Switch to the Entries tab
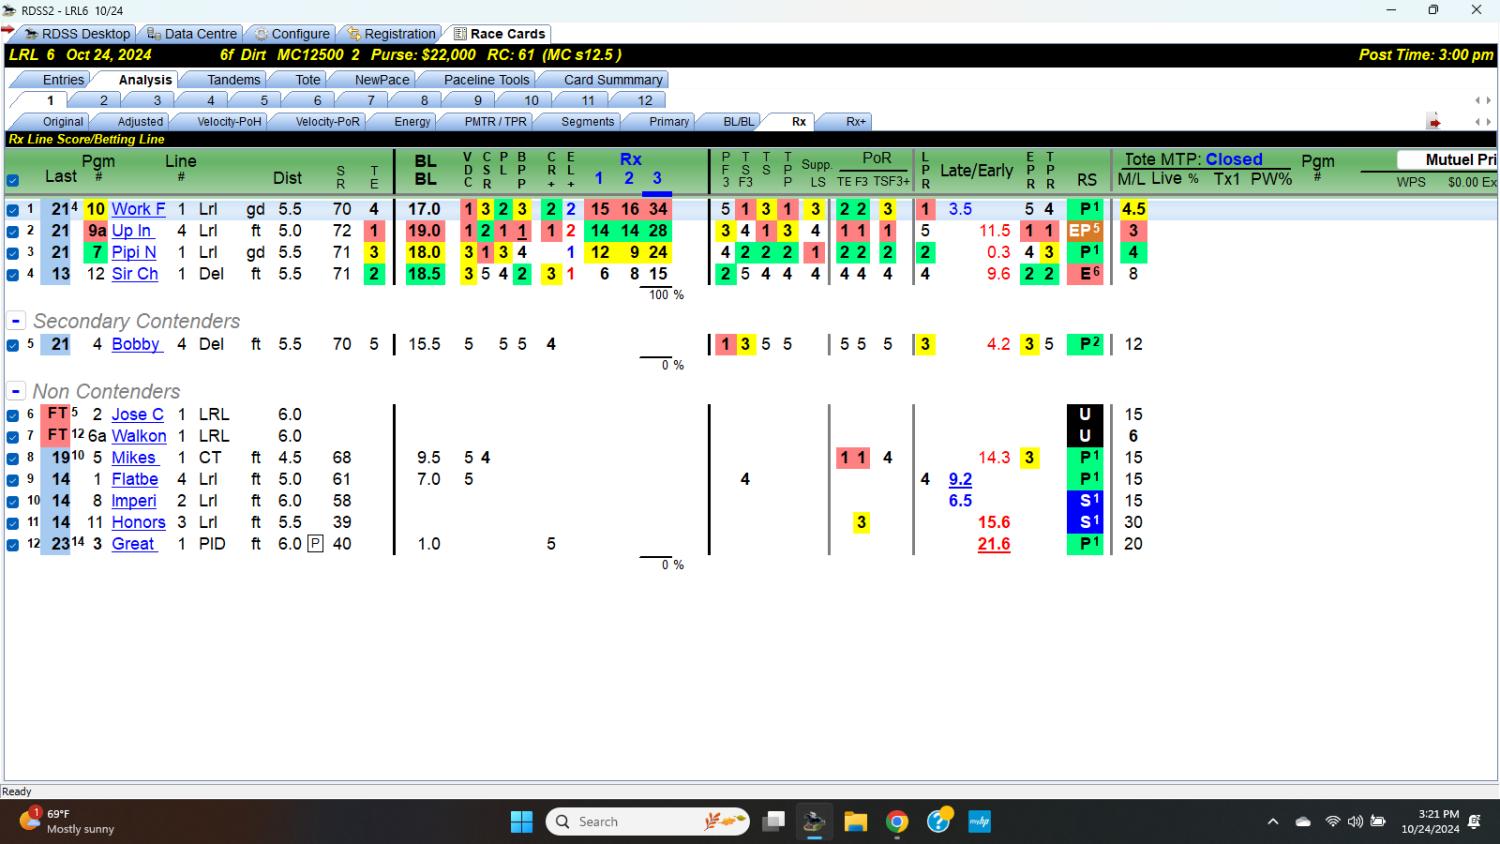Image resolution: width=1500 pixels, height=844 pixels. pos(63,80)
